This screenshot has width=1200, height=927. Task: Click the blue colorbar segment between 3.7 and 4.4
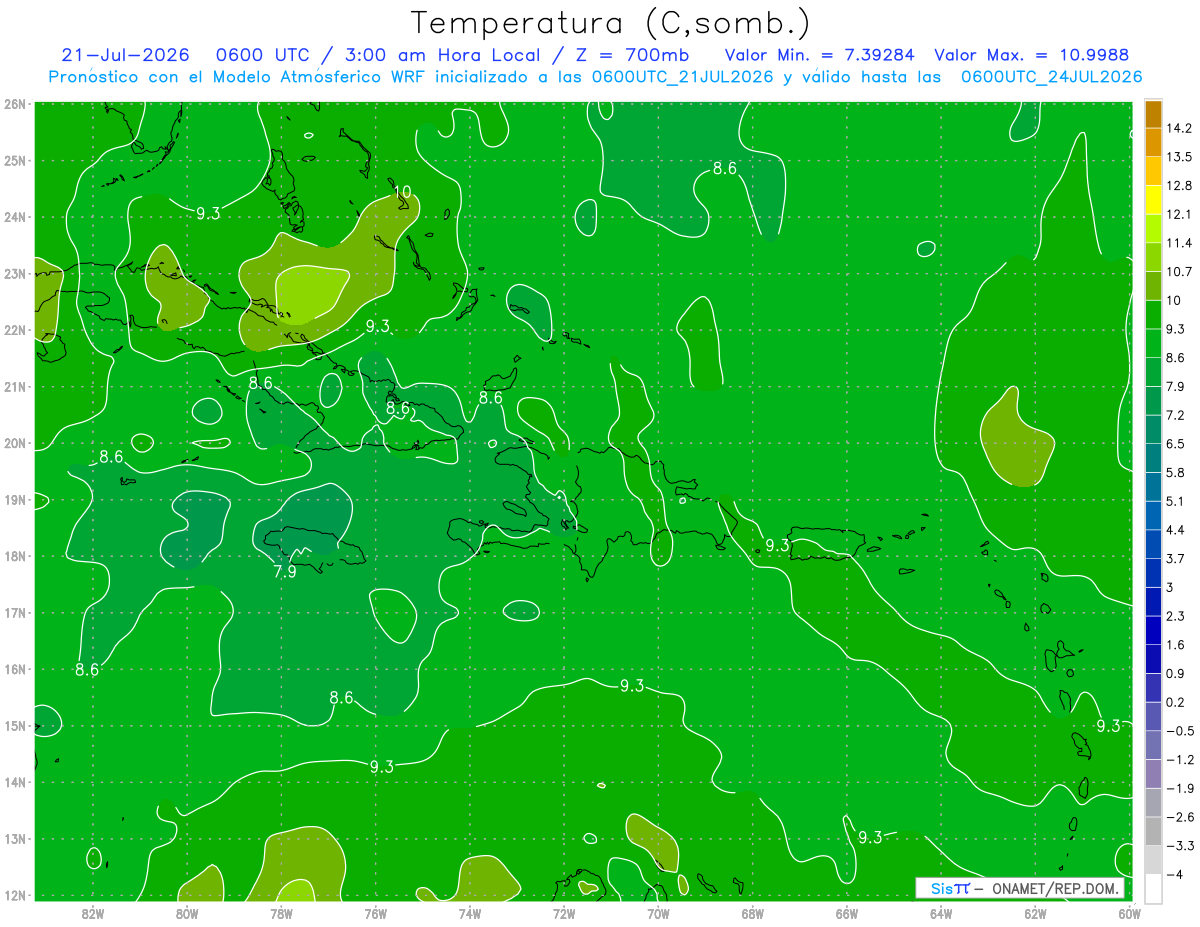click(x=1153, y=543)
